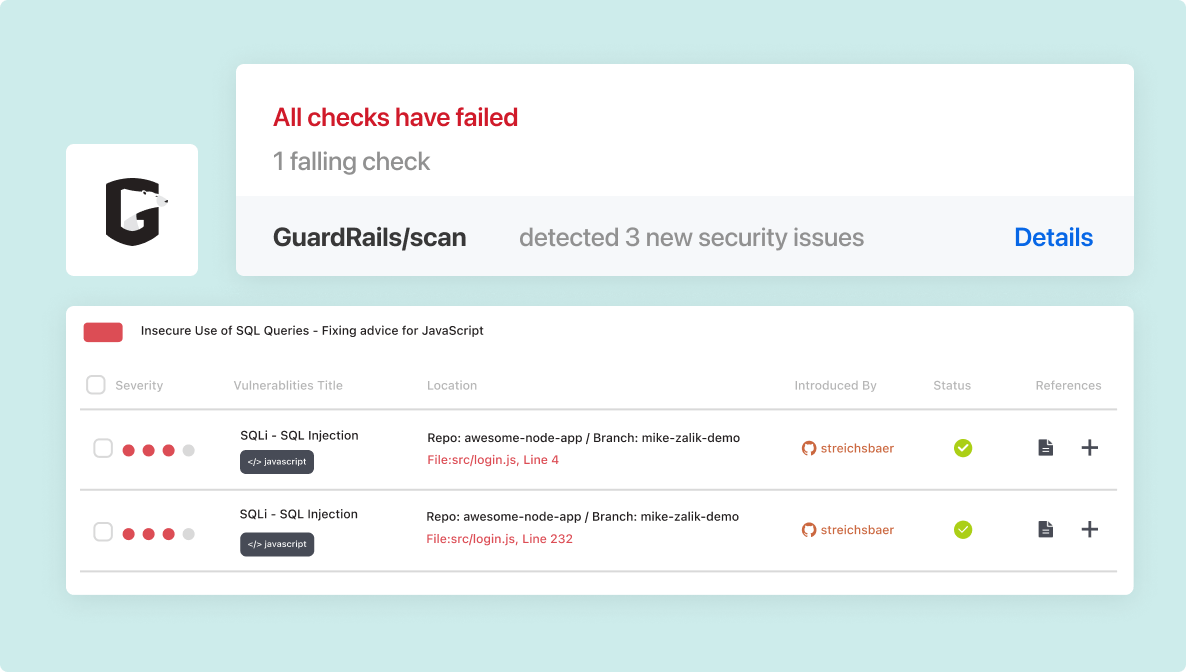Click GitHub icon beside first streichsbaer

coord(809,448)
